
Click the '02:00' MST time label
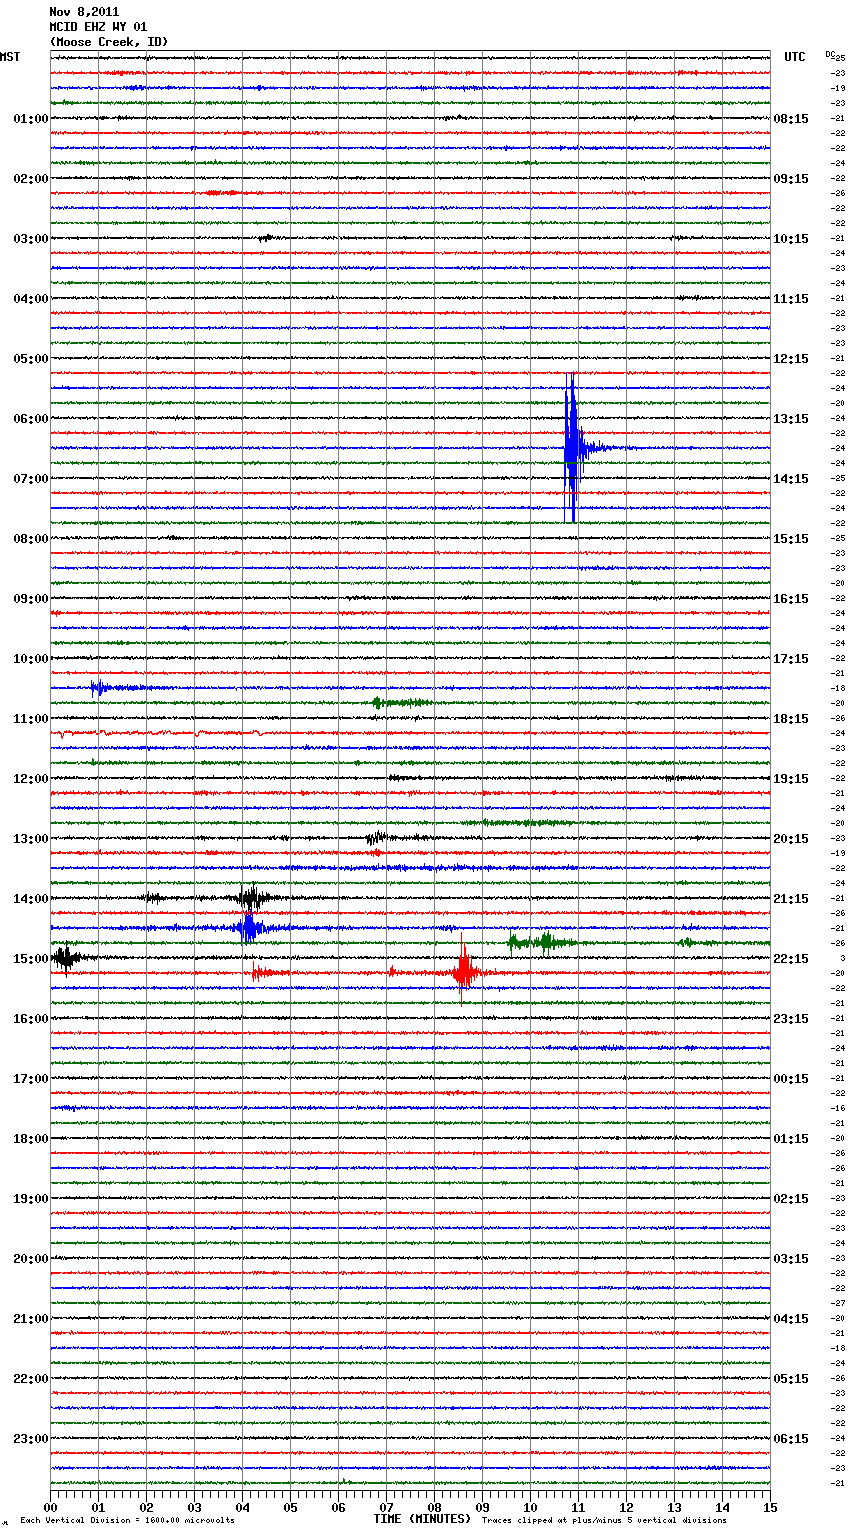click(x=31, y=179)
